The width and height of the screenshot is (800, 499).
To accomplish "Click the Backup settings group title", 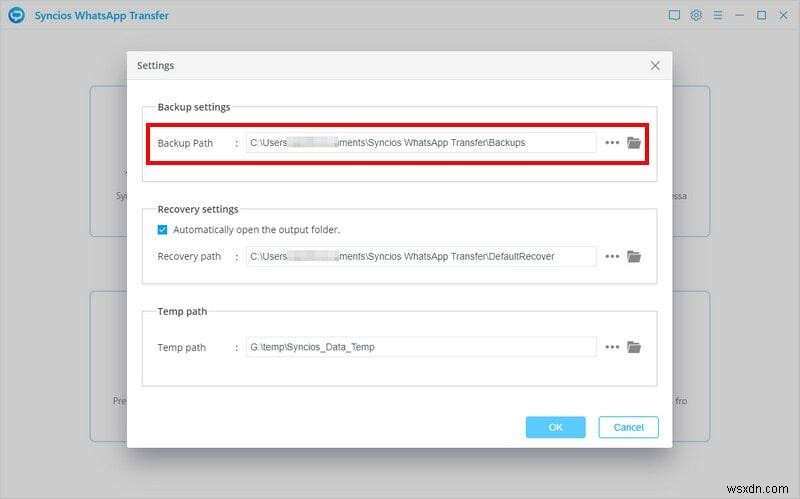I will point(194,107).
